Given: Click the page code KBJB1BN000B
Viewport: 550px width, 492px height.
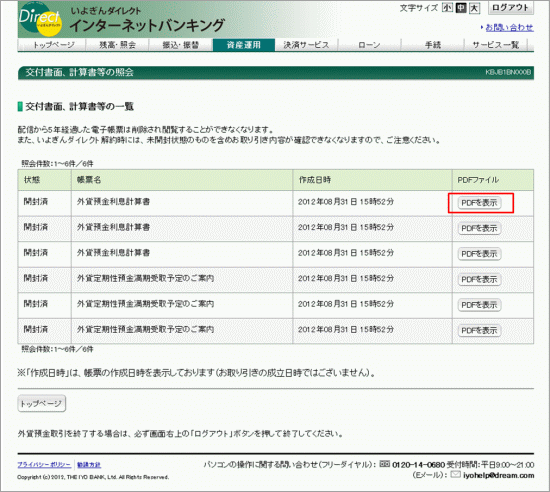Looking at the screenshot, I should [508, 72].
